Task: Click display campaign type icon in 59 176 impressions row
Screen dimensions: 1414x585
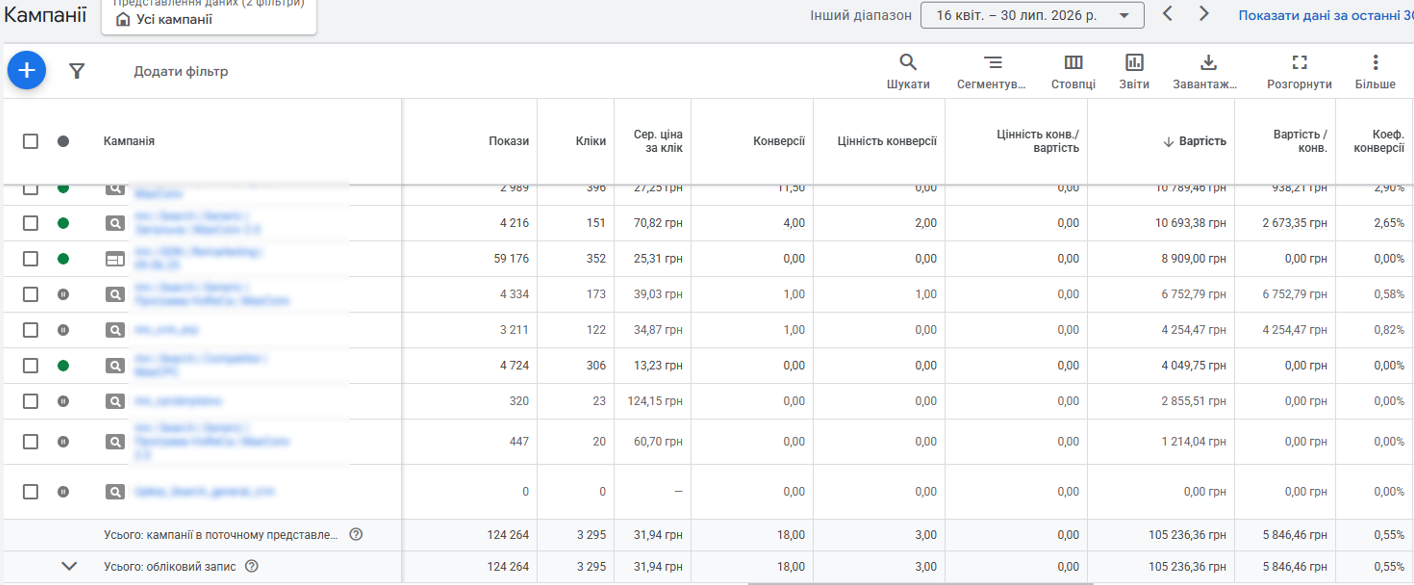Action: (116, 258)
